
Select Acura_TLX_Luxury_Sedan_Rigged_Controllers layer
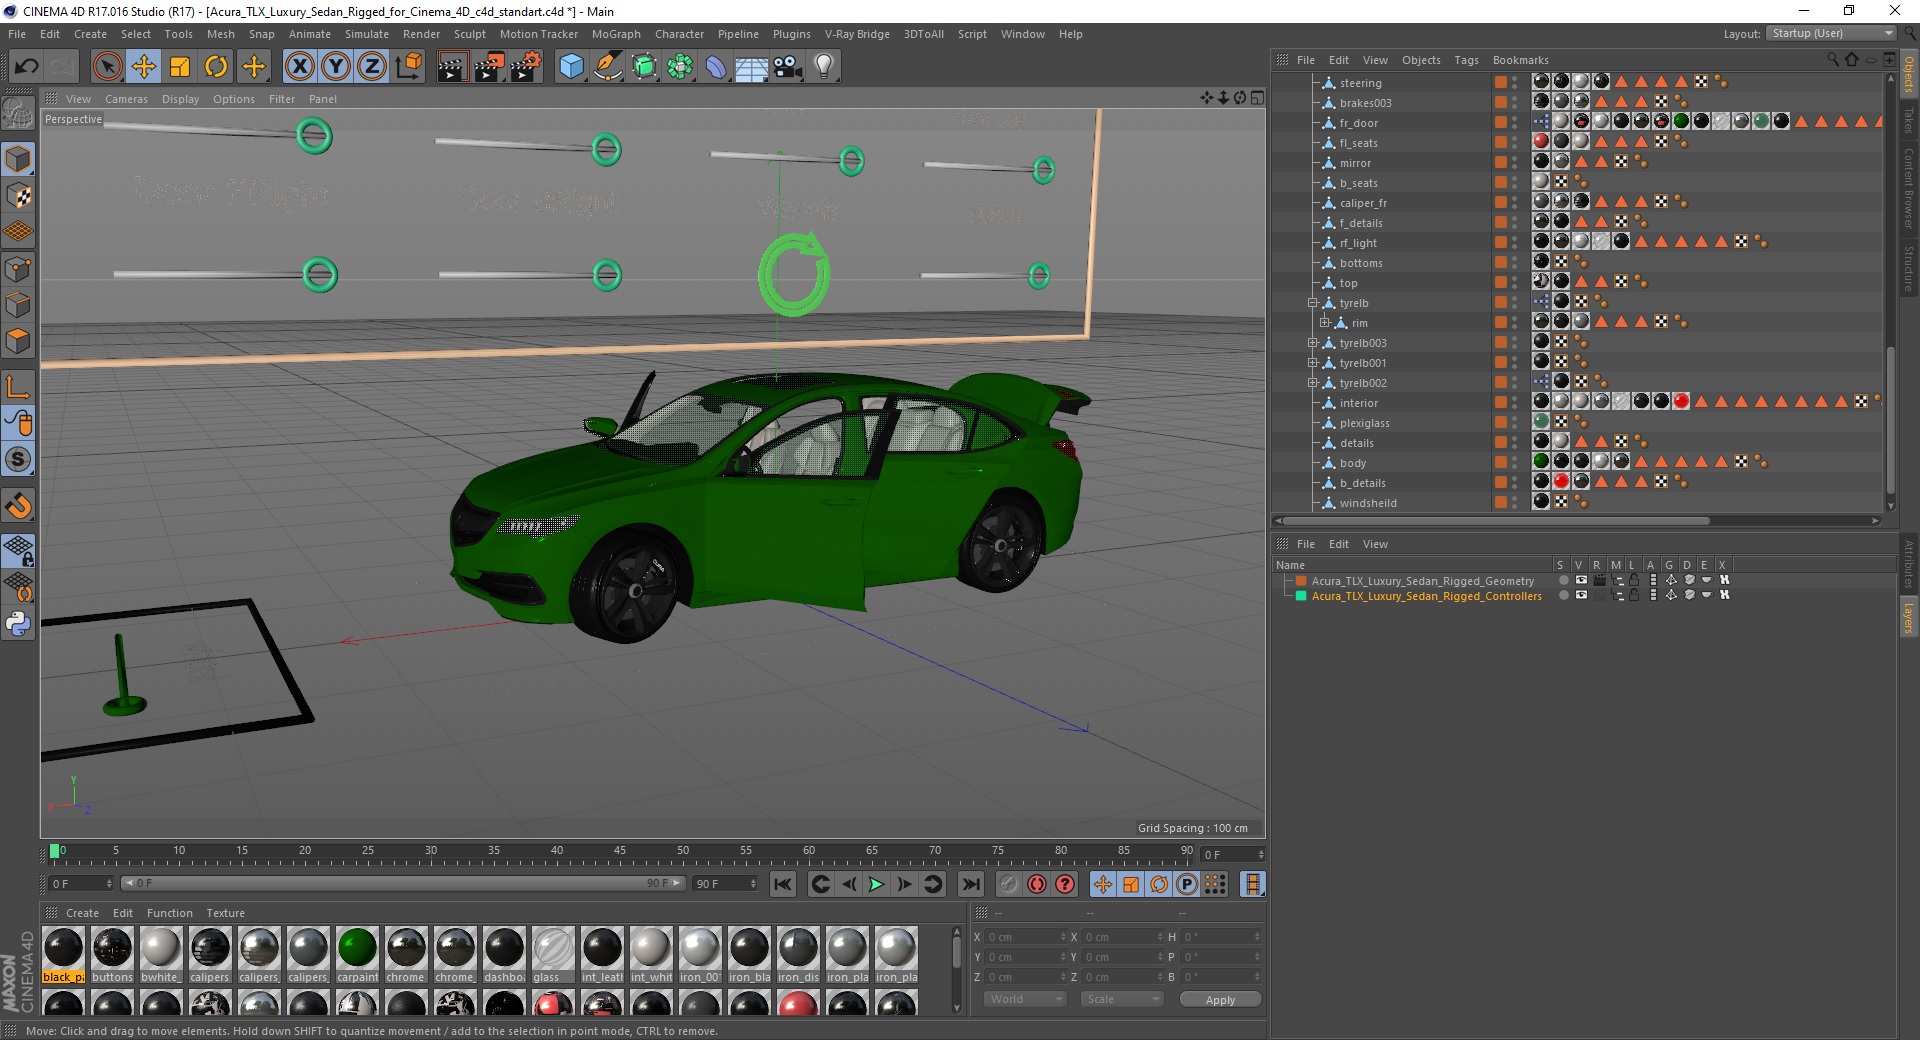[1426, 596]
